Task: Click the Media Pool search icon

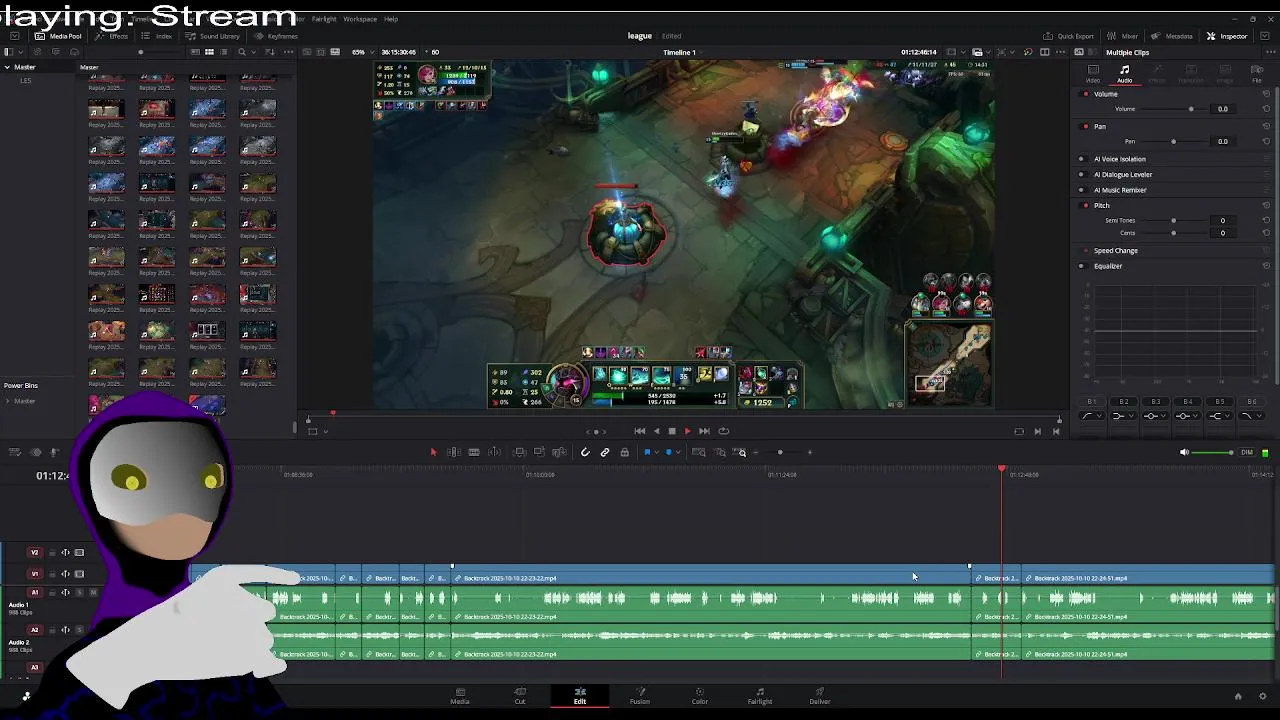Action: (242, 52)
